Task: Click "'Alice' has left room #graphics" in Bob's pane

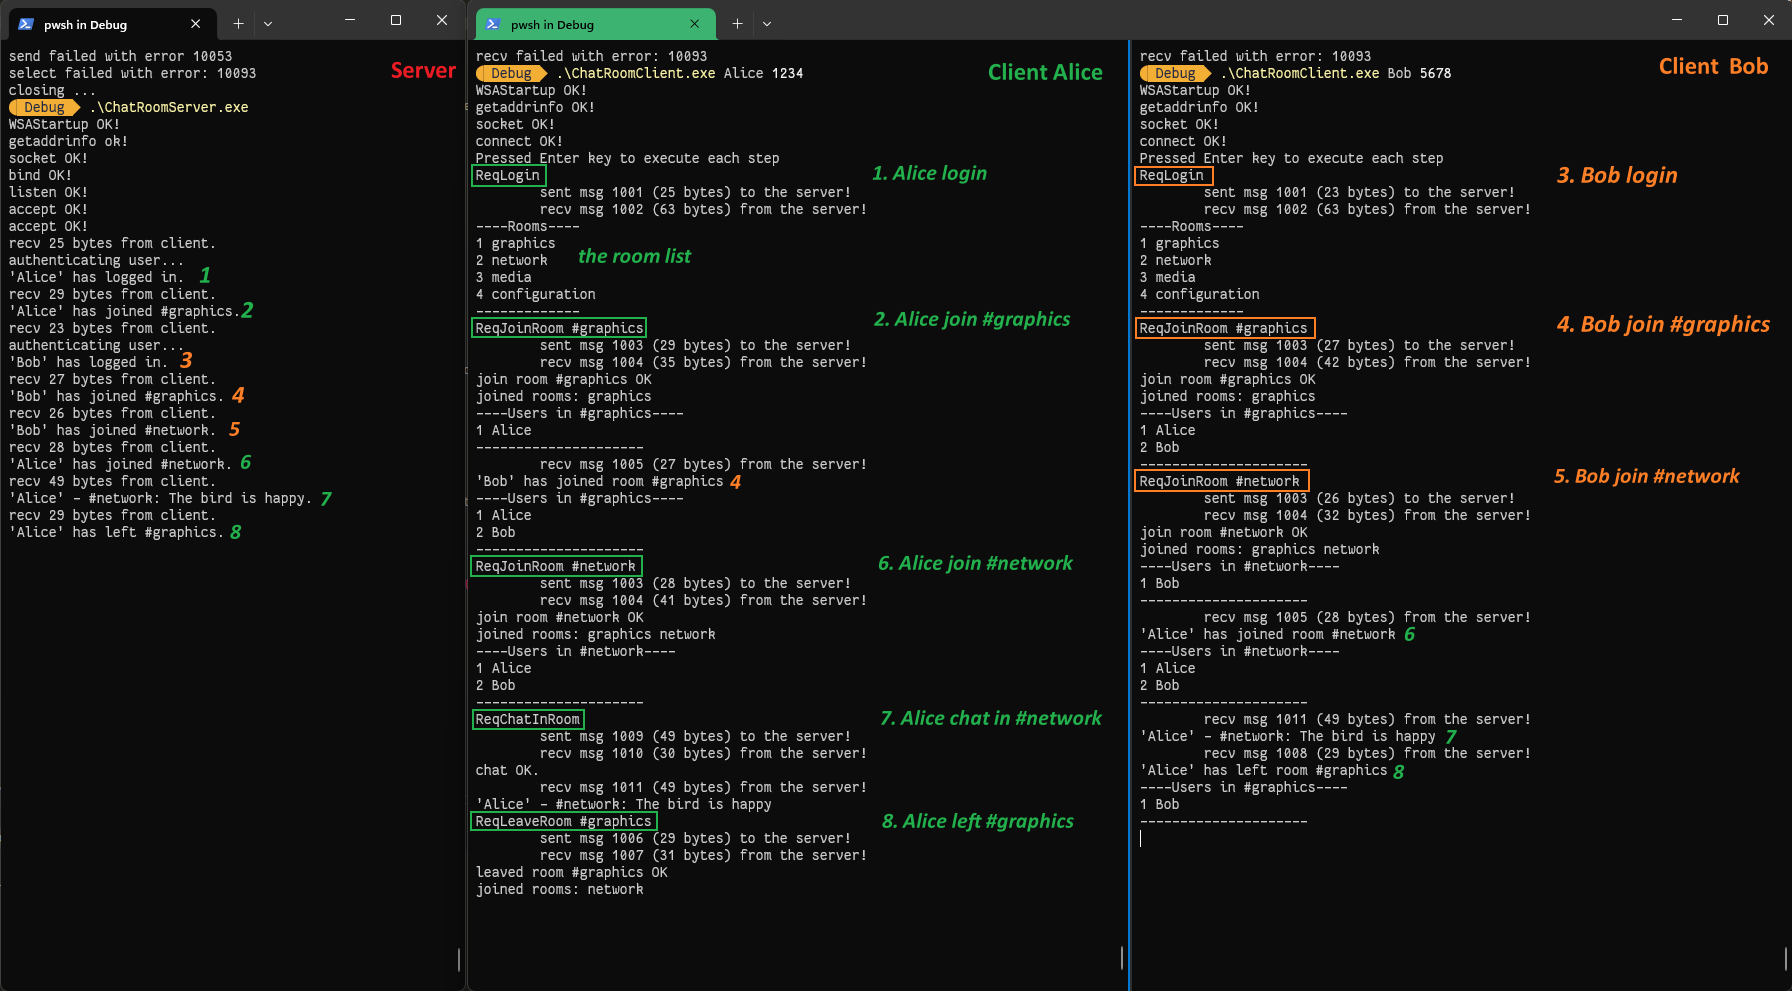Action: tap(1263, 770)
